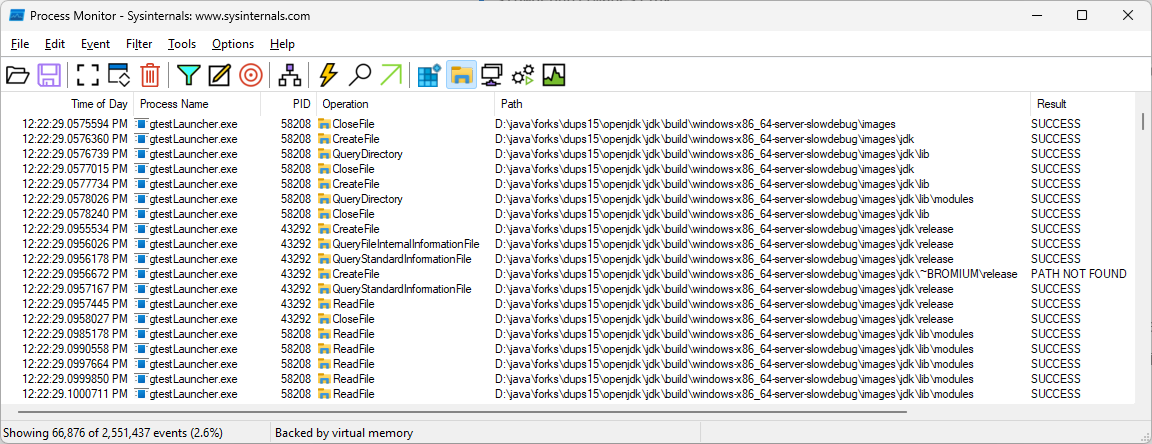Toggle Show File System Activity button

click(460, 75)
